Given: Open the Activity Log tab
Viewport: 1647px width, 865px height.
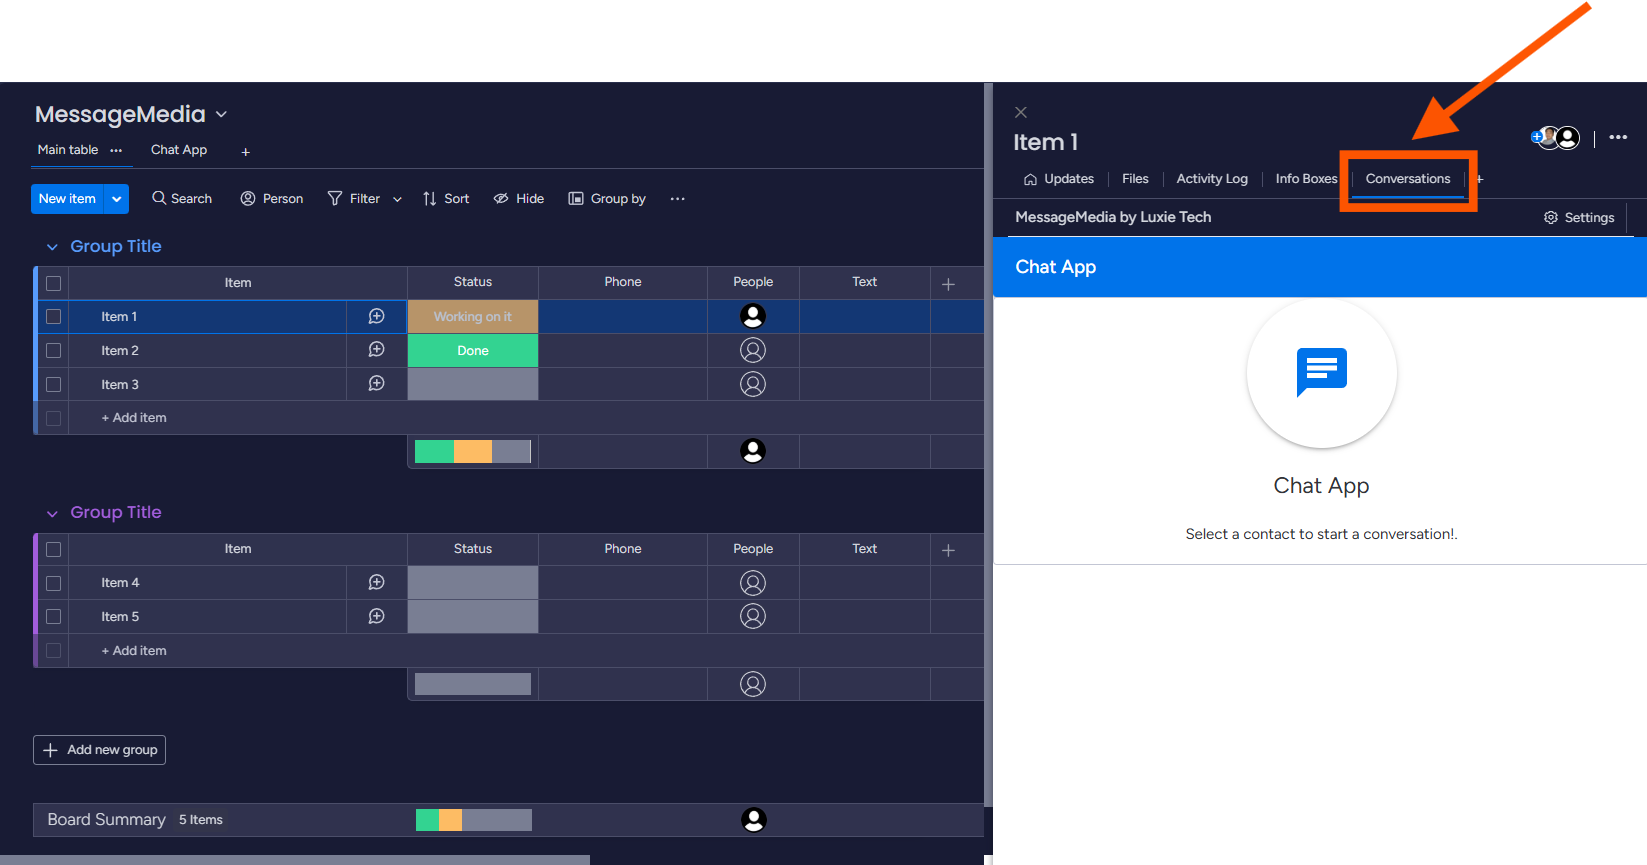Looking at the screenshot, I should (1212, 179).
